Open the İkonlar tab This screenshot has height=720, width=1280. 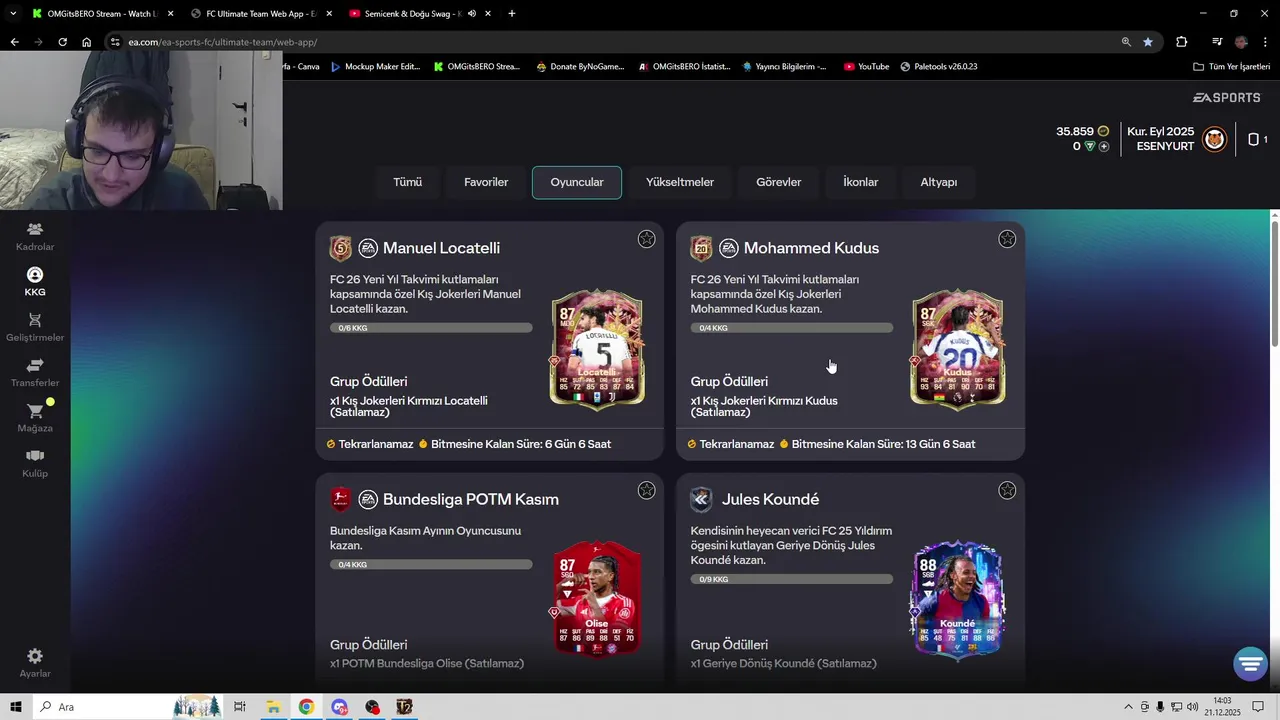click(861, 182)
